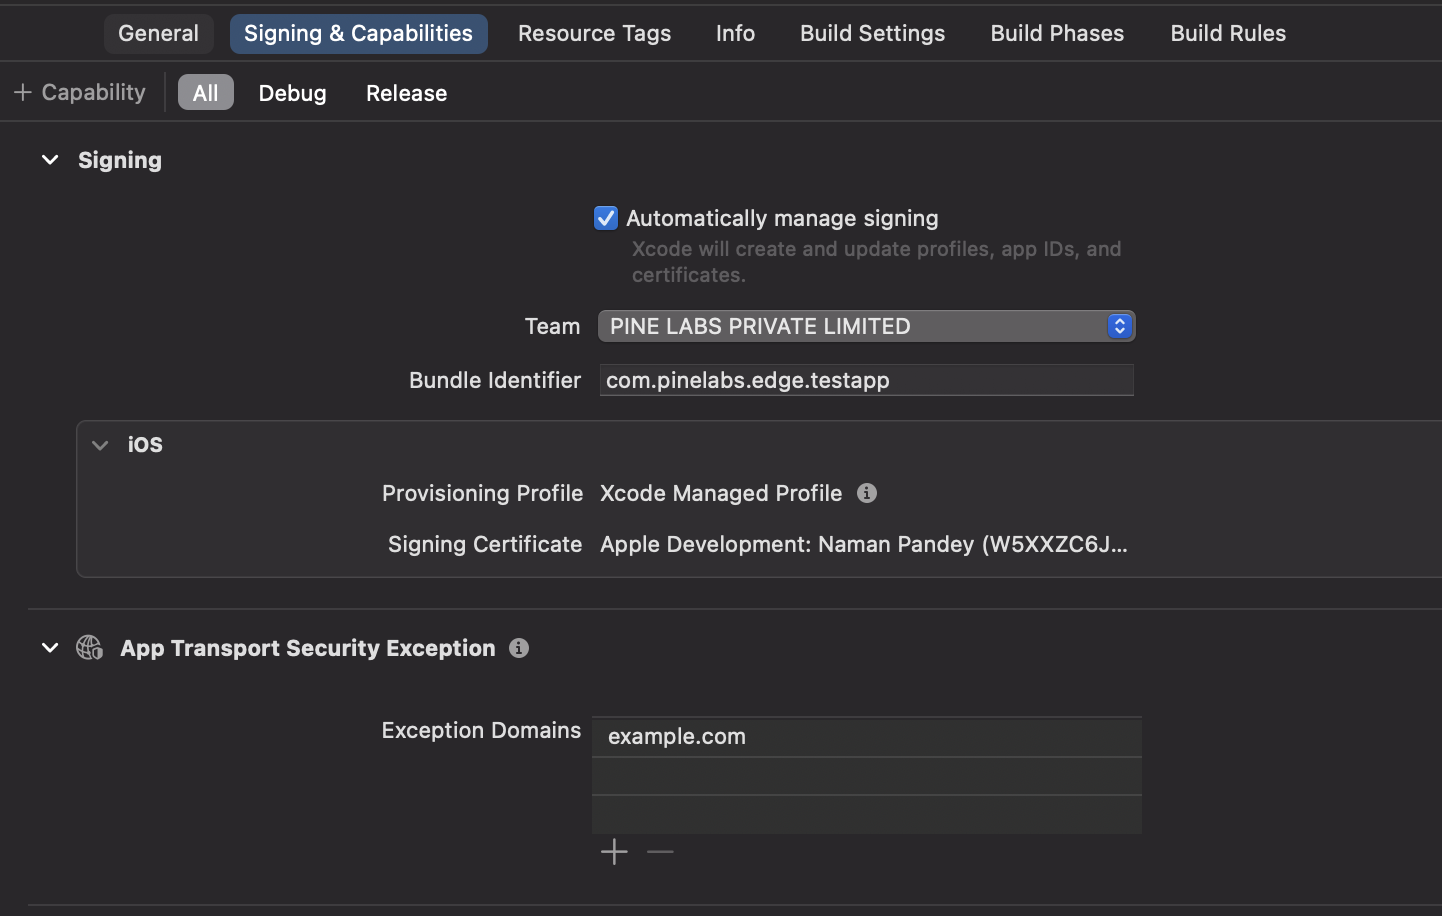Collapse App Transport Security Exception section
This screenshot has height=916, width=1442.
click(x=50, y=648)
